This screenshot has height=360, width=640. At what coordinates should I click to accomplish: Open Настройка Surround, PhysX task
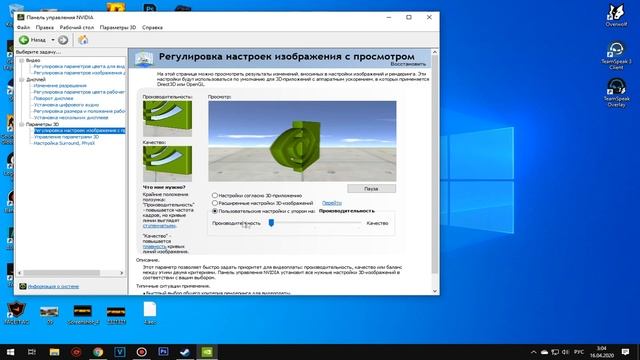pyautogui.click(x=64, y=143)
